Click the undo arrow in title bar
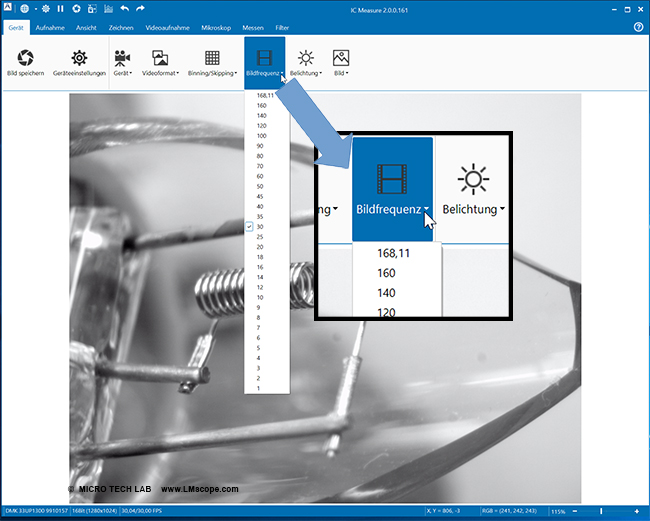 124,8
